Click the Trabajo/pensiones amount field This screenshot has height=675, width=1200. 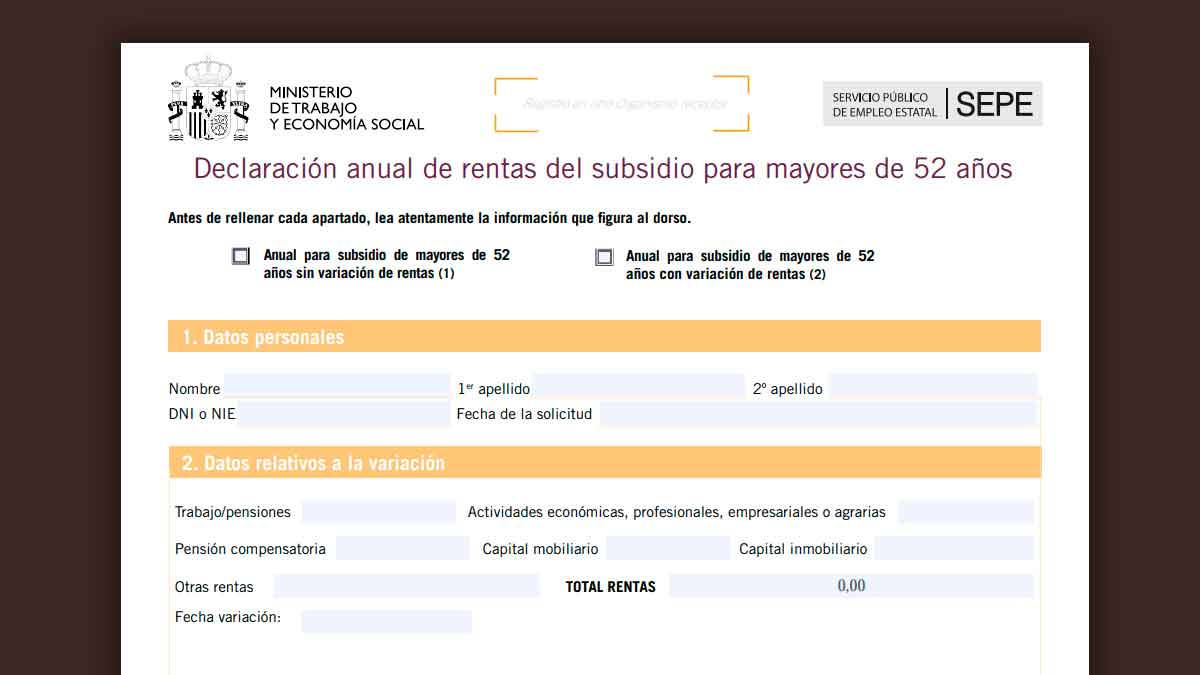pyautogui.click(x=378, y=512)
